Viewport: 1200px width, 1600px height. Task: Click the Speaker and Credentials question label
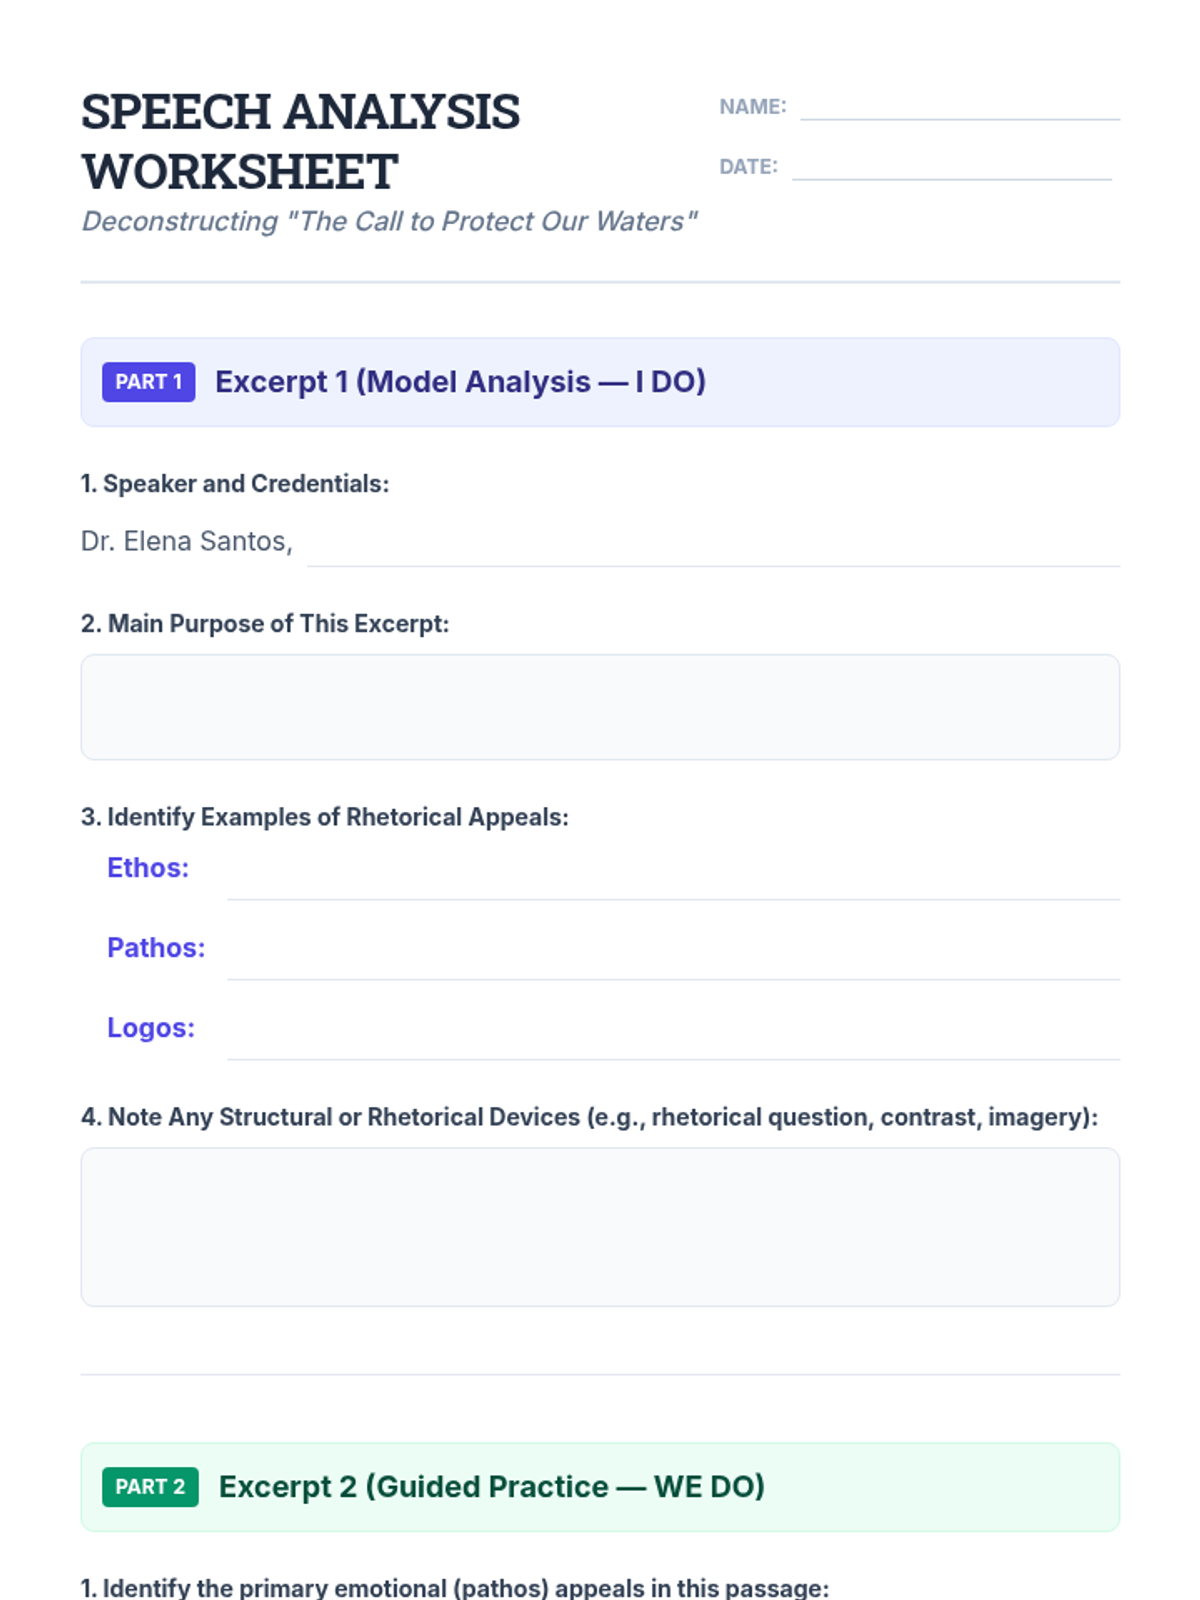[x=235, y=484]
